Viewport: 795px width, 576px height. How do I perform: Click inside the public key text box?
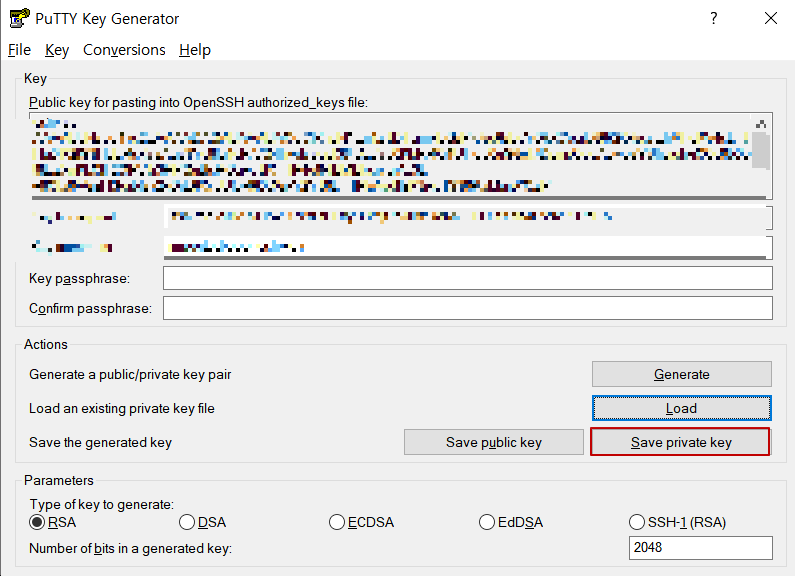[390, 156]
